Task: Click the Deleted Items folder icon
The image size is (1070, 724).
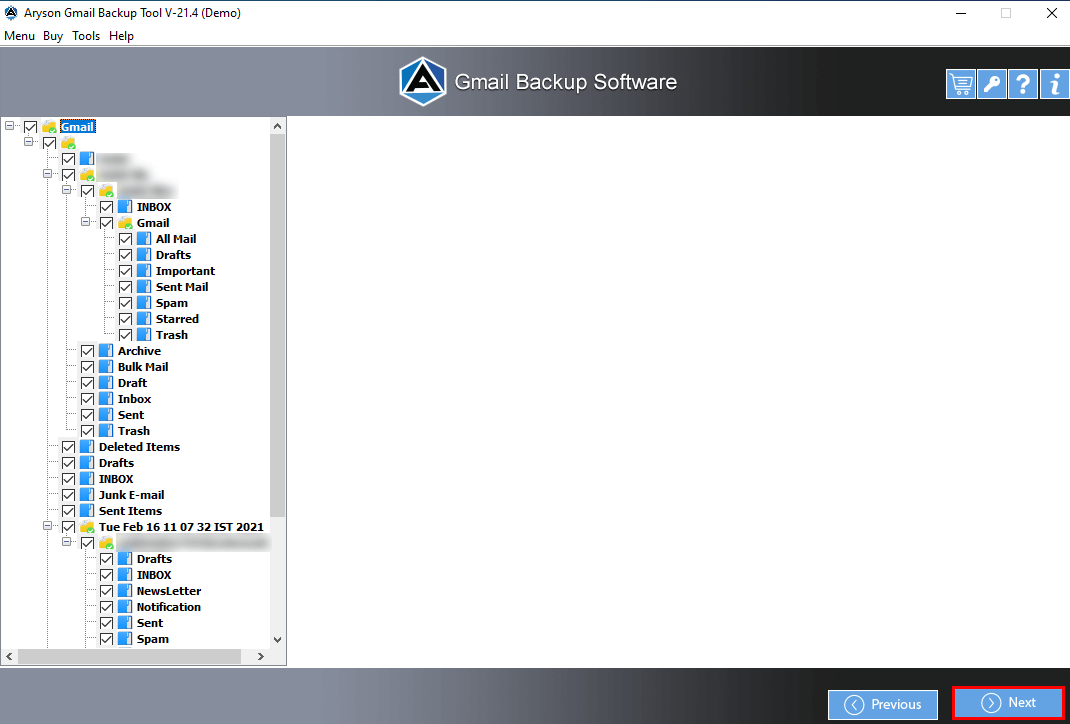Action: tap(87, 447)
